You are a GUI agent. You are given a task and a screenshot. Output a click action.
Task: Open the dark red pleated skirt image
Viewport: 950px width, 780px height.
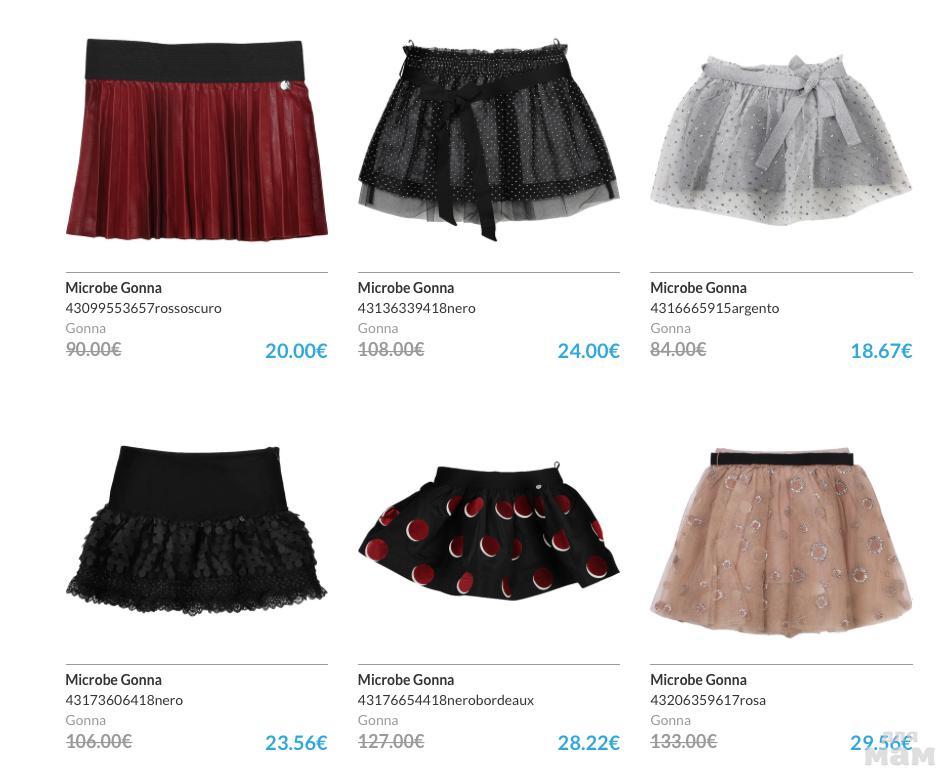point(196,139)
